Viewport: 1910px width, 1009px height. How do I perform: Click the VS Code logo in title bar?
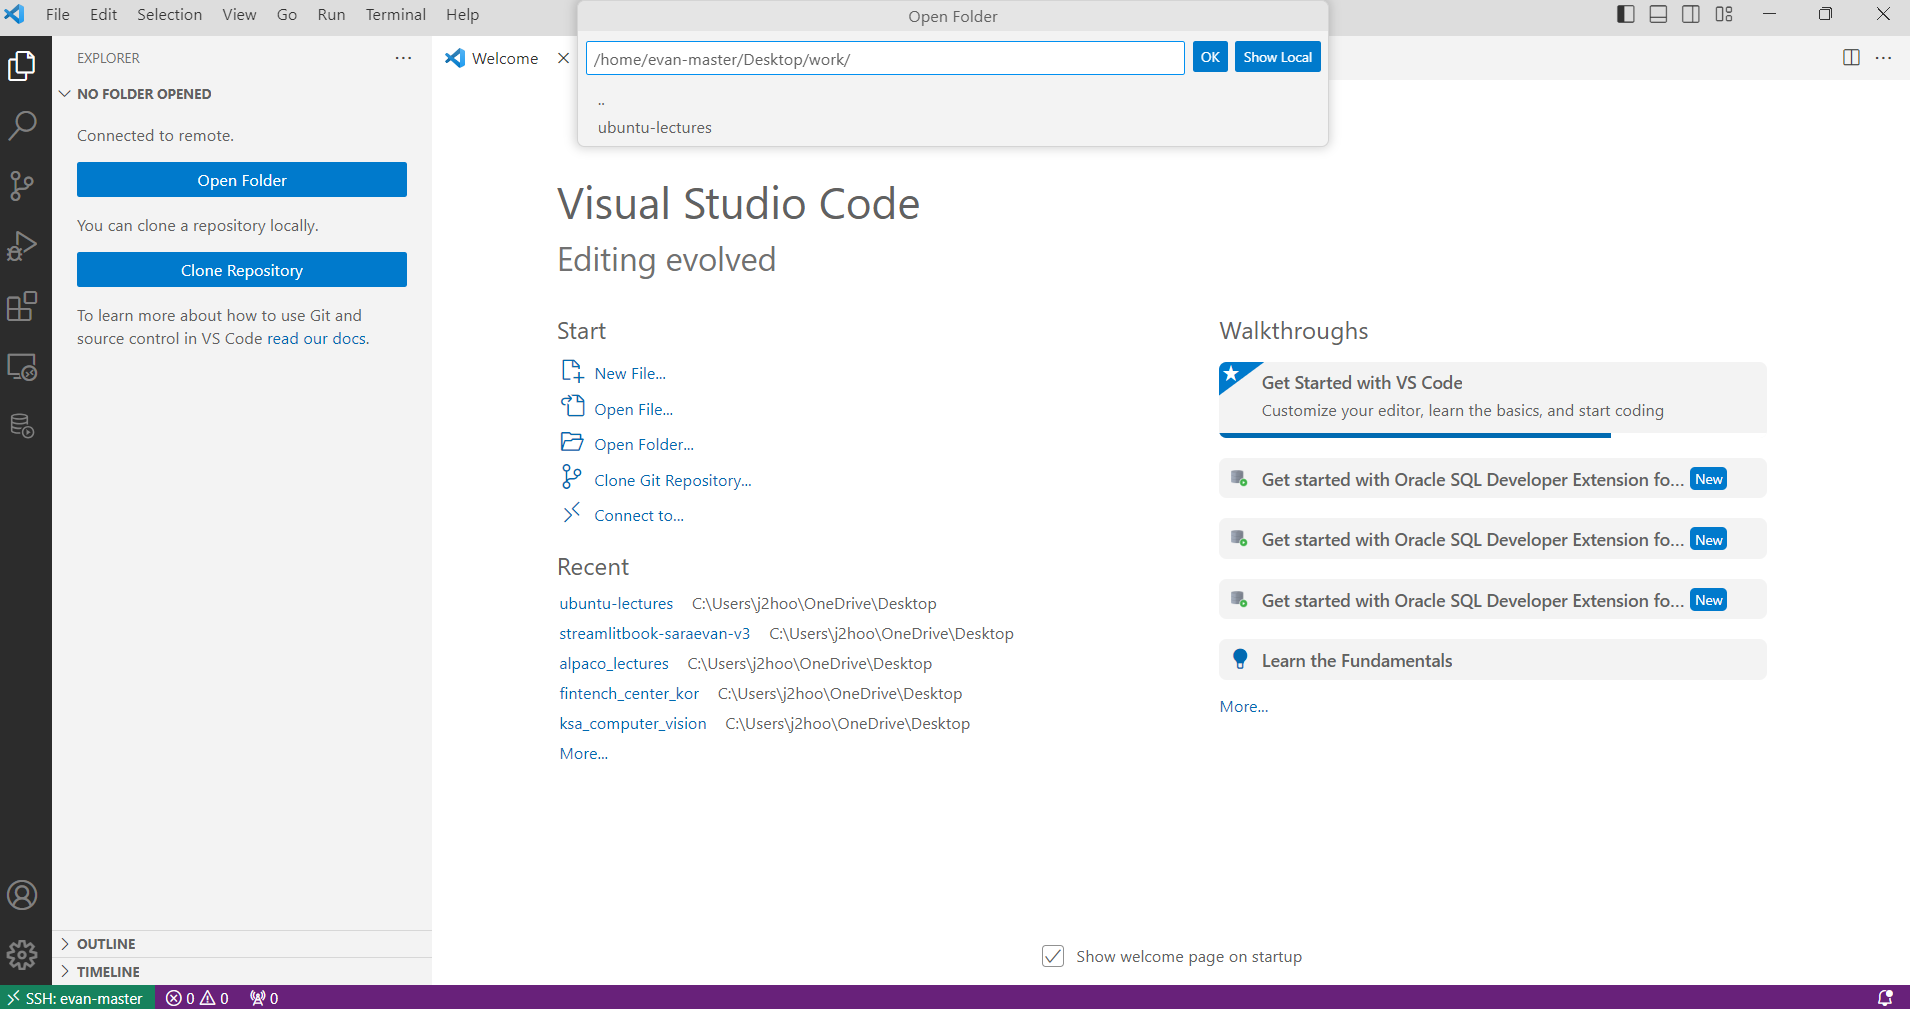tap(15, 14)
